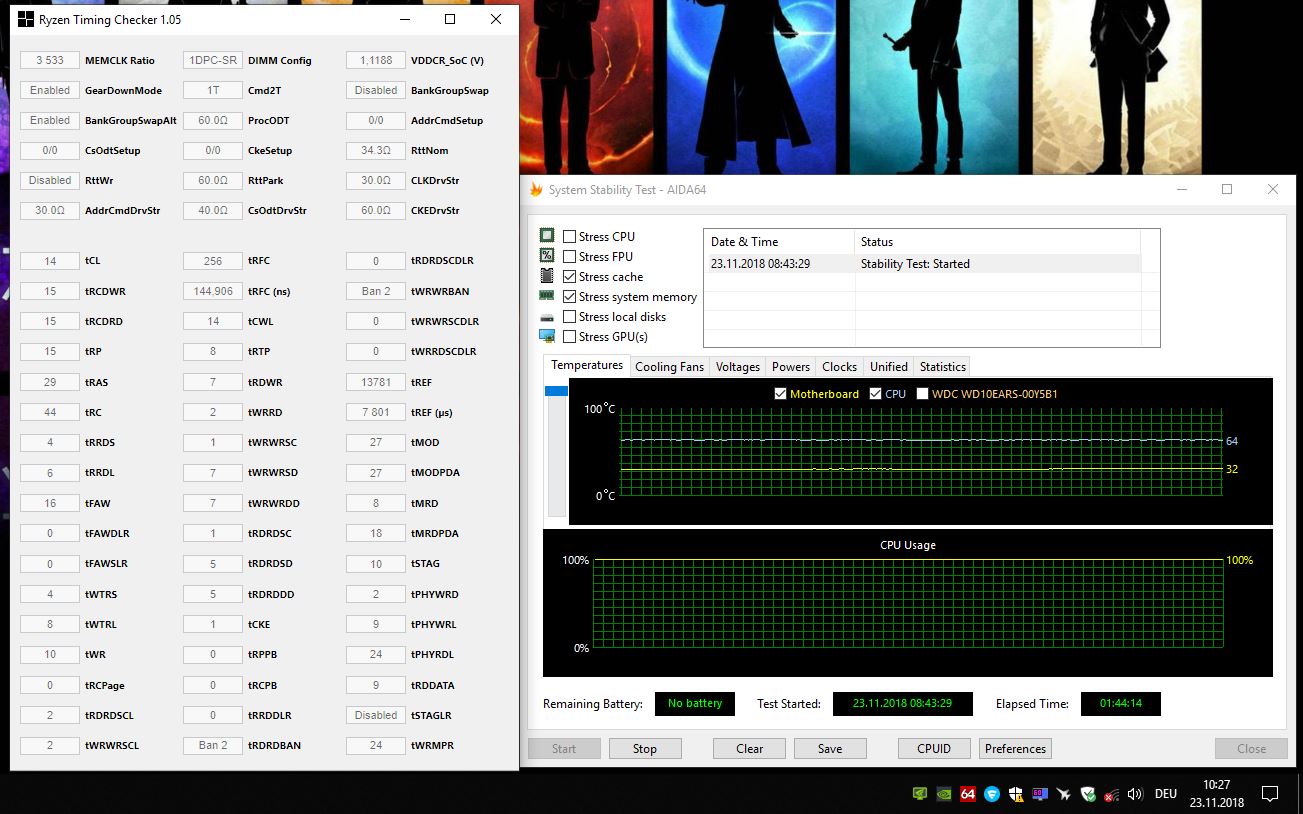Switch to the Clocks tab

(x=840, y=367)
